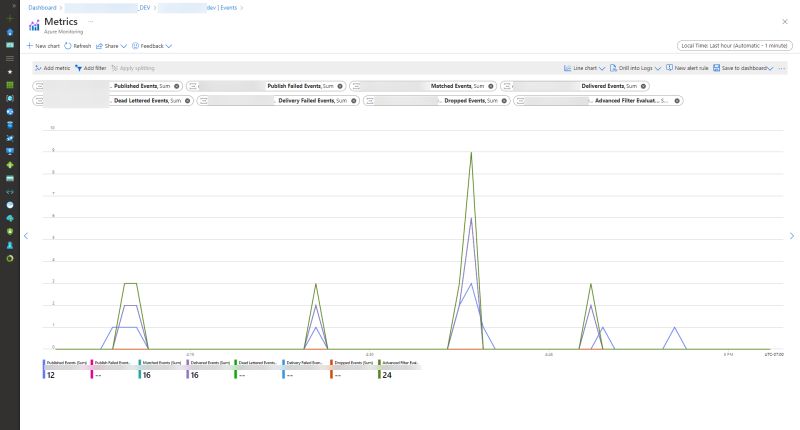The image size is (800, 430).
Task: Select the Delivery Failed Events pill
Action: pos(279,101)
